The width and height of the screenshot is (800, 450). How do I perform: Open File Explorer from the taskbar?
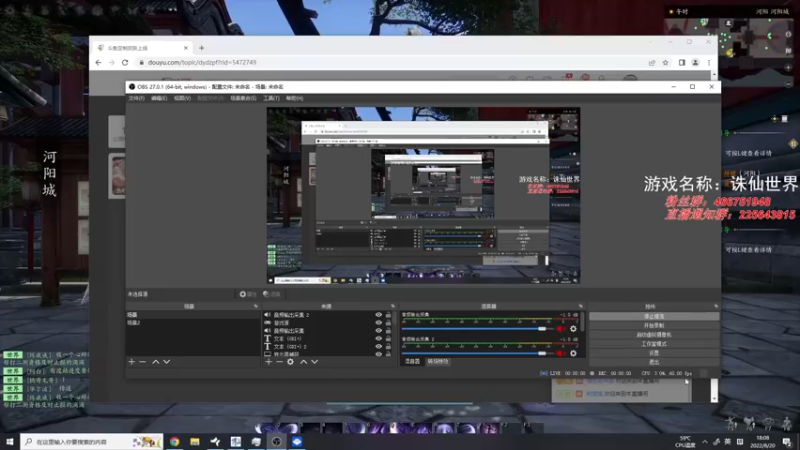tap(195, 441)
